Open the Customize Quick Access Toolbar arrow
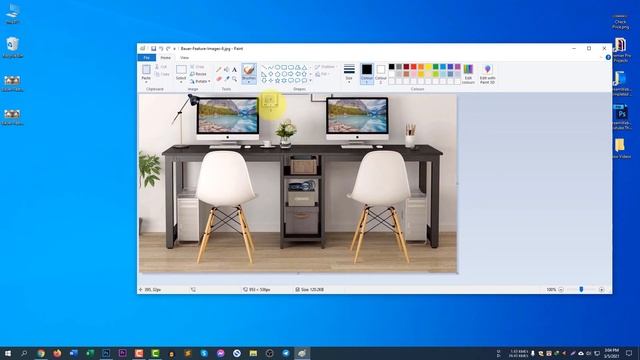 [x=175, y=49]
